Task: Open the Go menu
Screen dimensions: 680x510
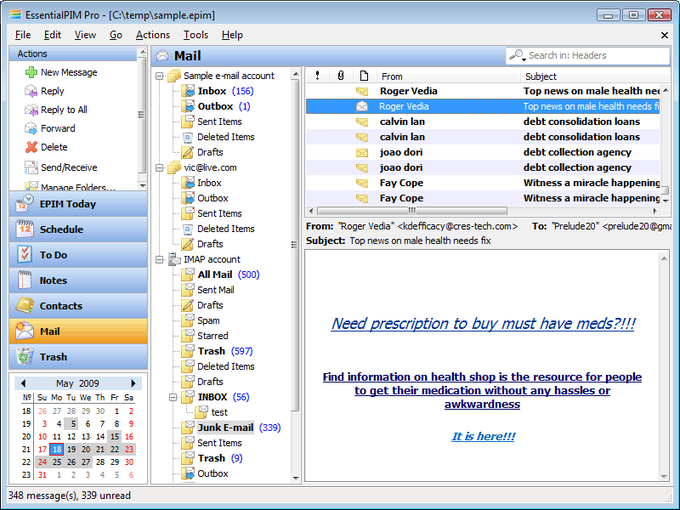Action: coord(116,35)
